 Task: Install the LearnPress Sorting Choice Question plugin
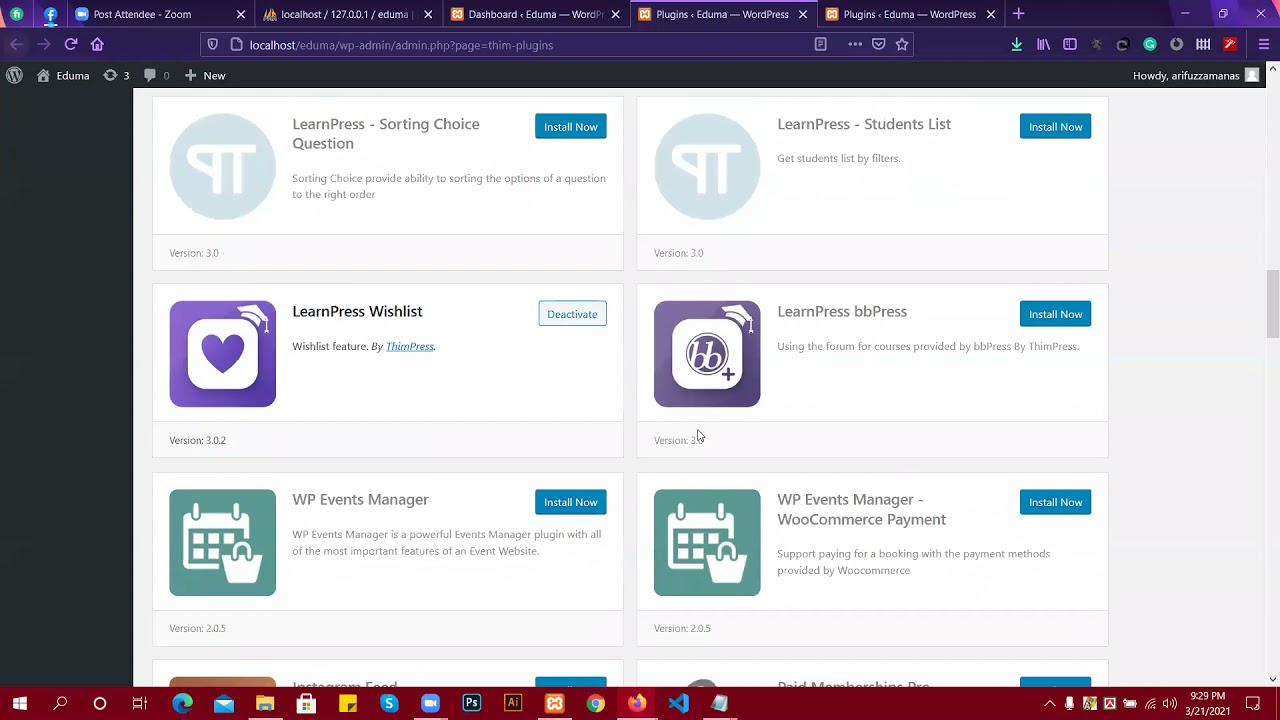point(571,127)
